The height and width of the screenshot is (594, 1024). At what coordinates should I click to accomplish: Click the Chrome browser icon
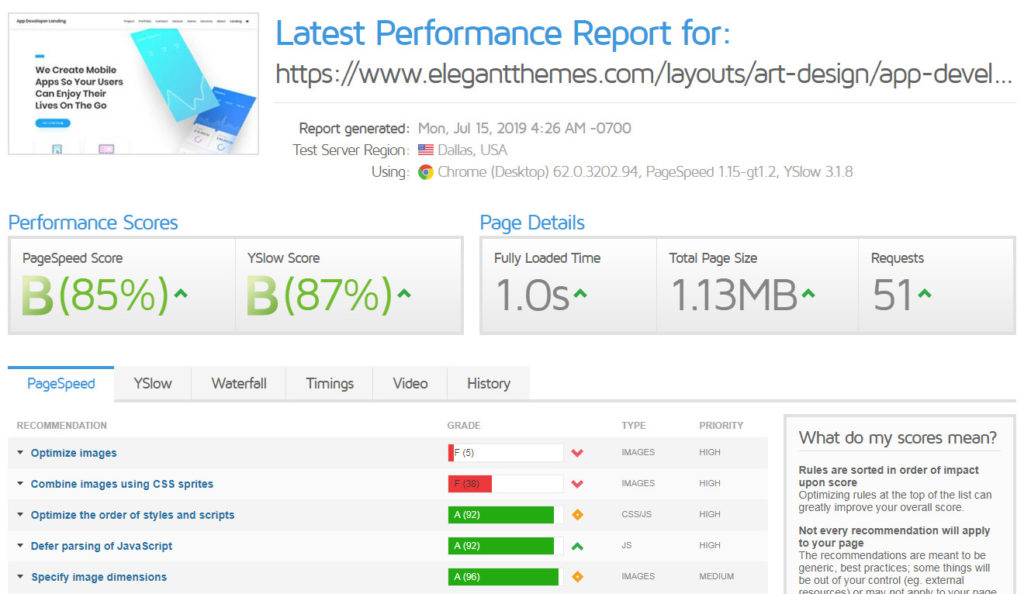pos(426,172)
